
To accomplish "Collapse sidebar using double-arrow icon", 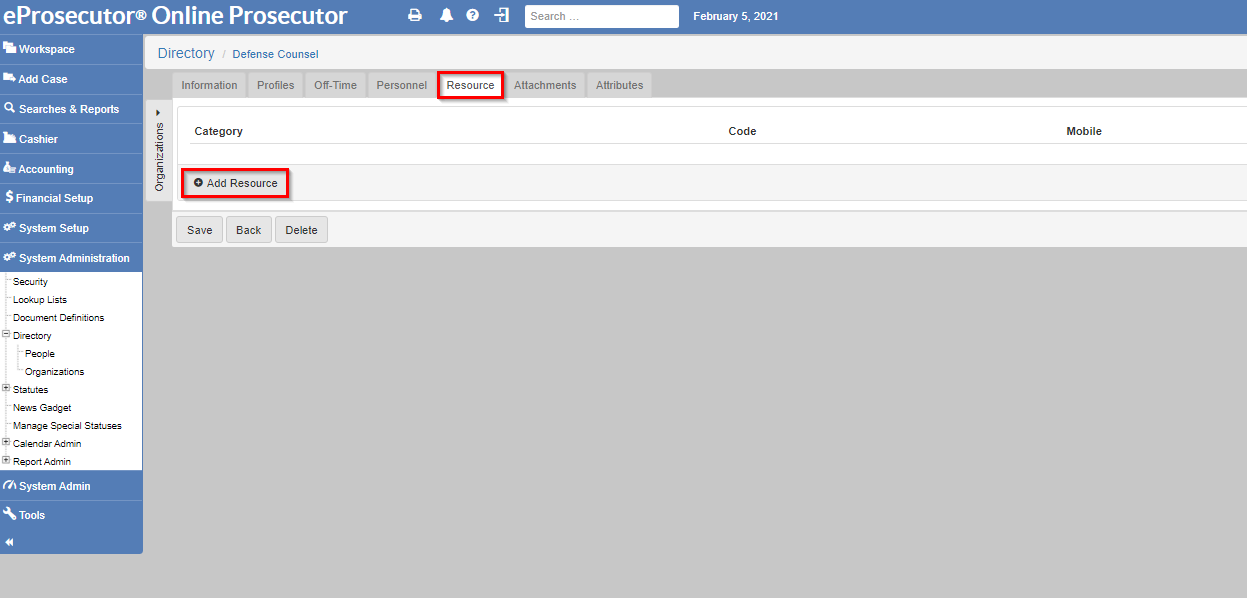I will [10, 542].
